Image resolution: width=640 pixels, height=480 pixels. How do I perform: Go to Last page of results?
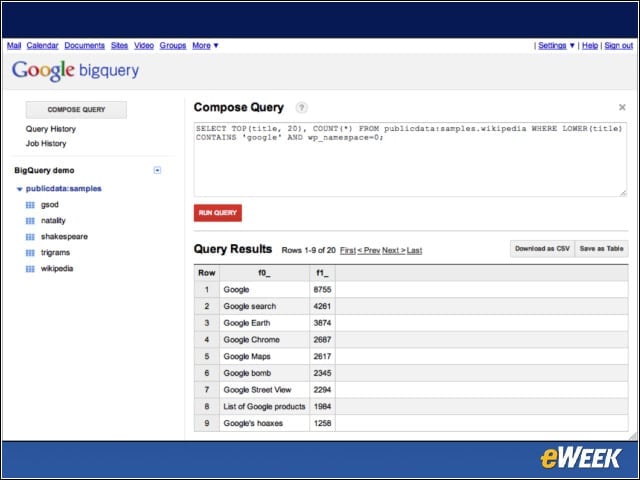414,250
